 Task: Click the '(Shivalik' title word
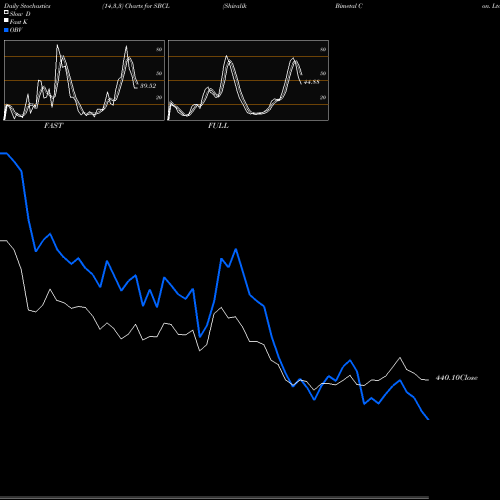pyautogui.click(x=235, y=6)
